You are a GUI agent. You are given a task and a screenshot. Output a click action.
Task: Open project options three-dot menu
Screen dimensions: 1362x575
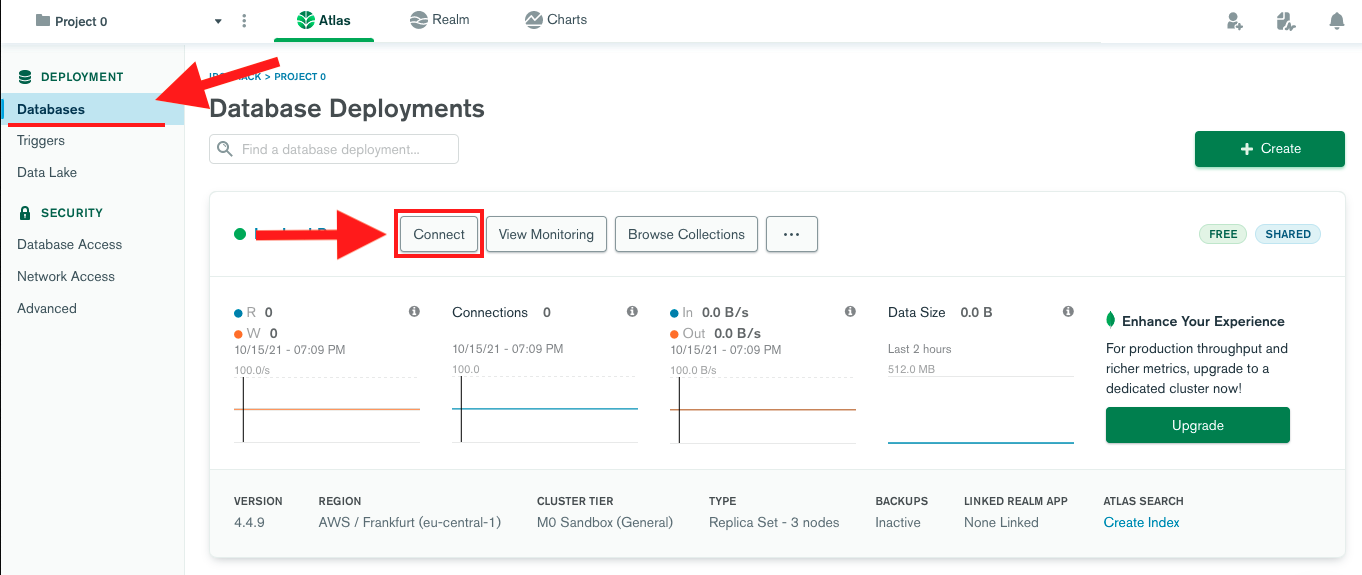[x=245, y=21]
